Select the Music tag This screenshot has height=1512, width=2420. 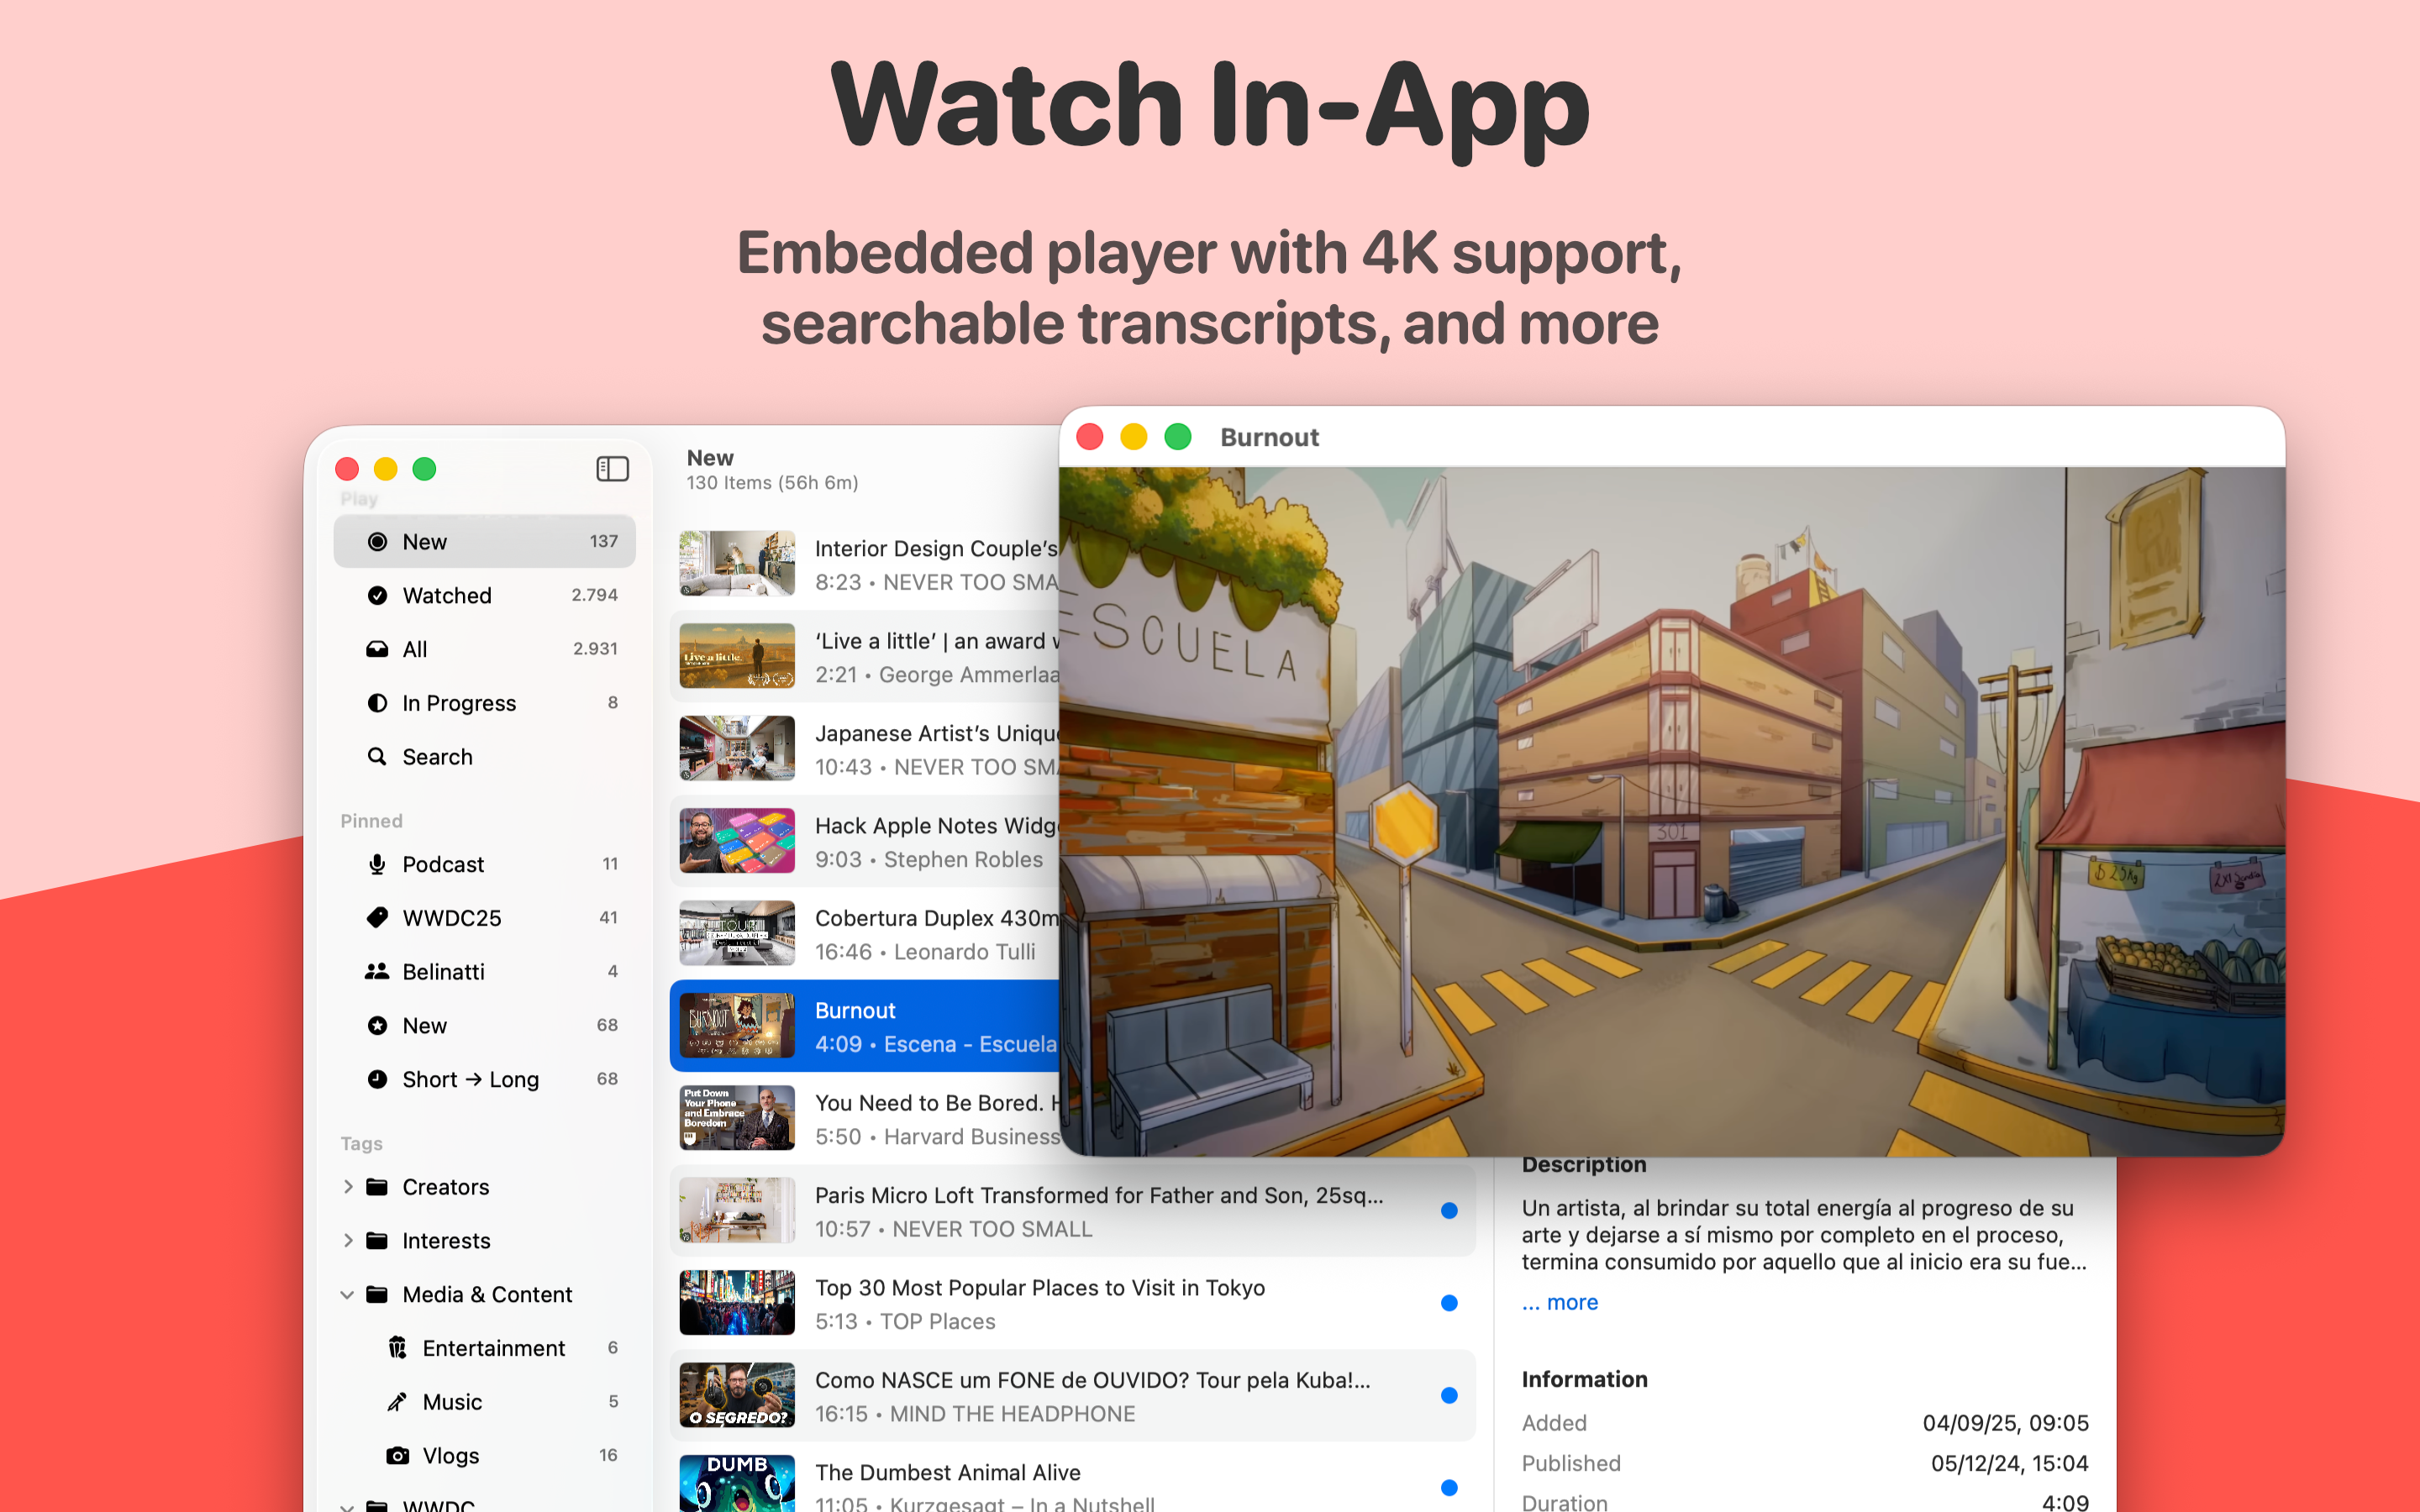pyautogui.click(x=484, y=1402)
